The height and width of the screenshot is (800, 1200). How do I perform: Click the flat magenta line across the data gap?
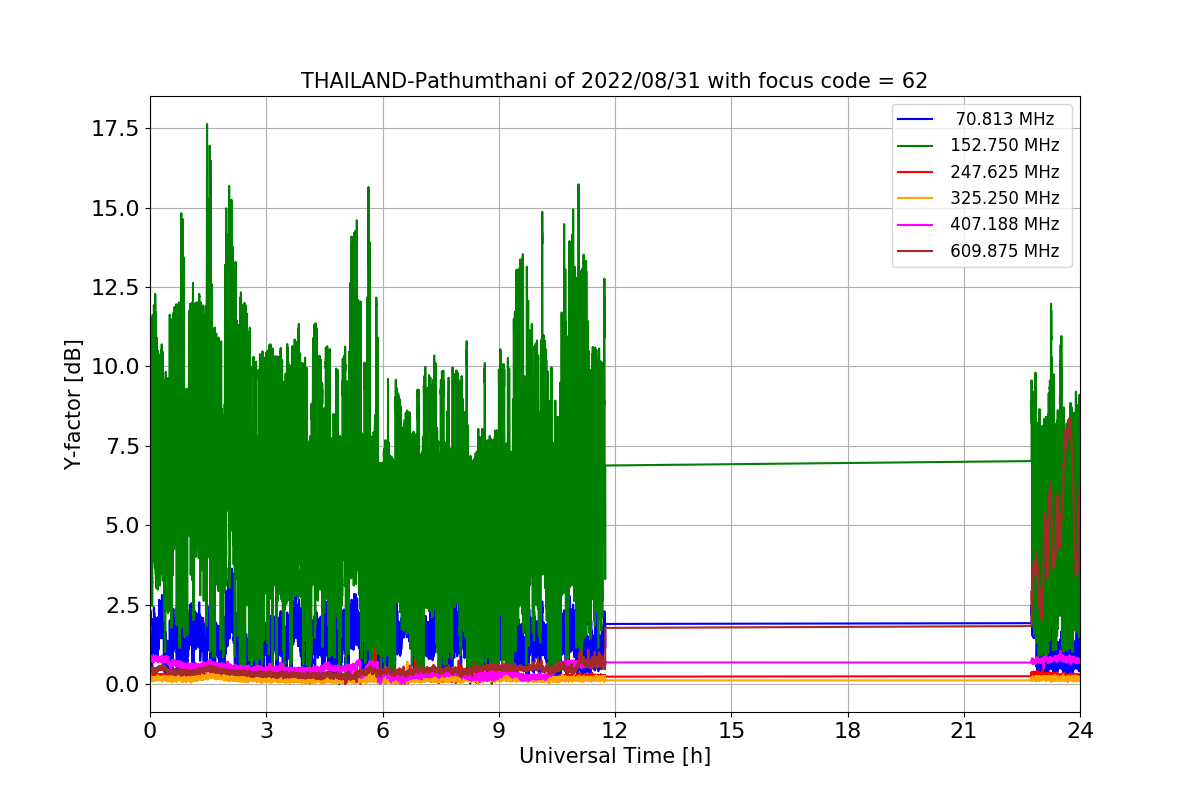coord(818,662)
